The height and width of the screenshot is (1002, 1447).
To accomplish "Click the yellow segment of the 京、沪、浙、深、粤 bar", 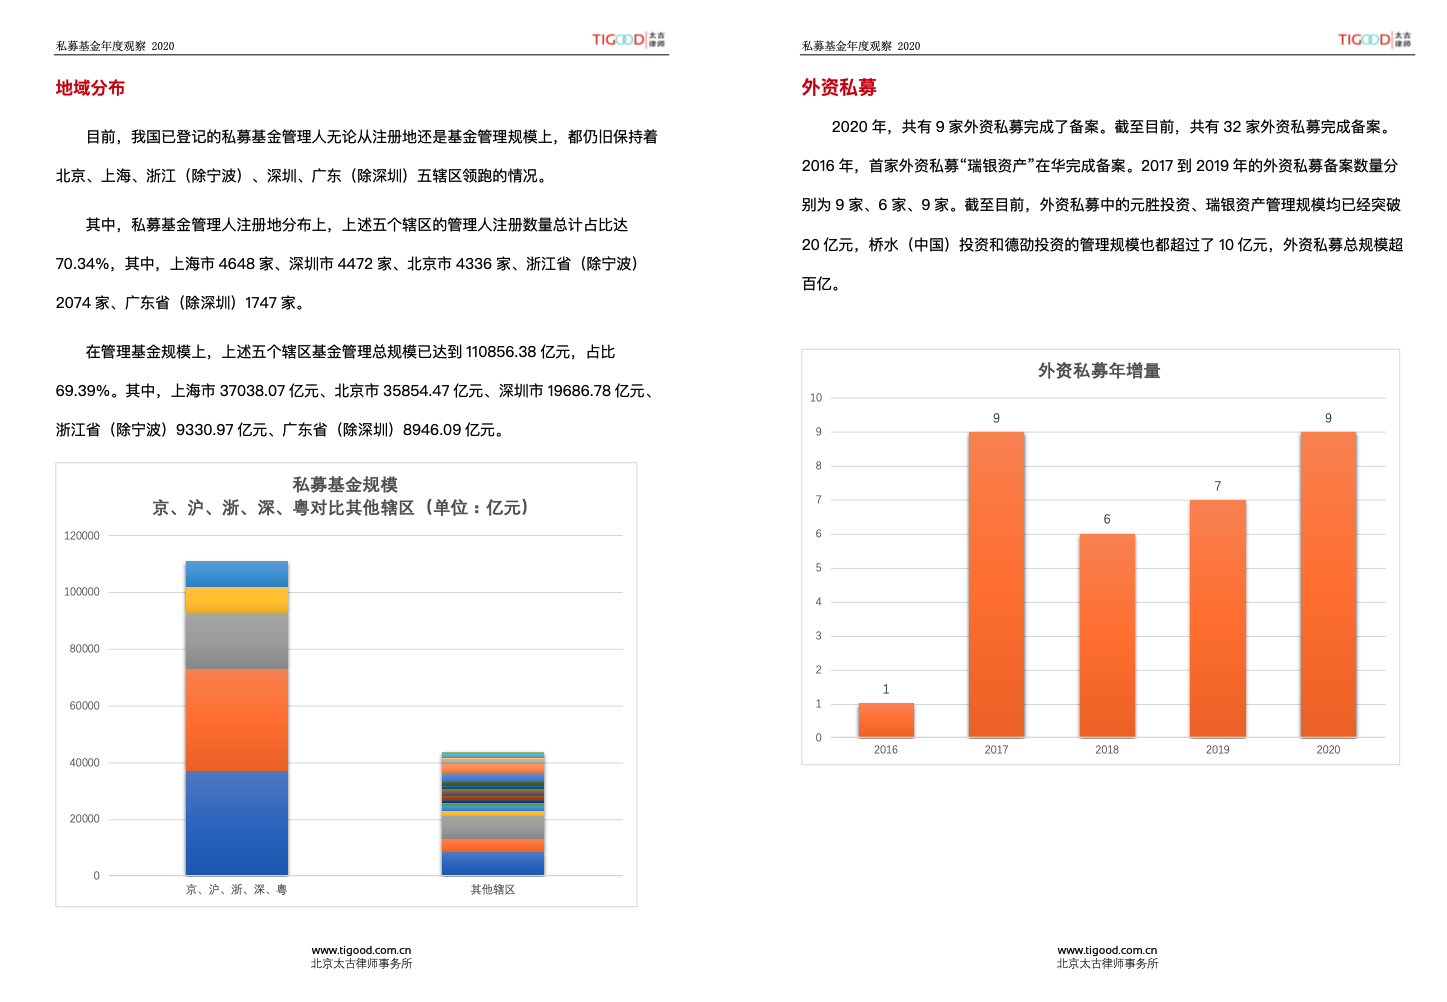I will pyautogui.click(x=237, y=600).
